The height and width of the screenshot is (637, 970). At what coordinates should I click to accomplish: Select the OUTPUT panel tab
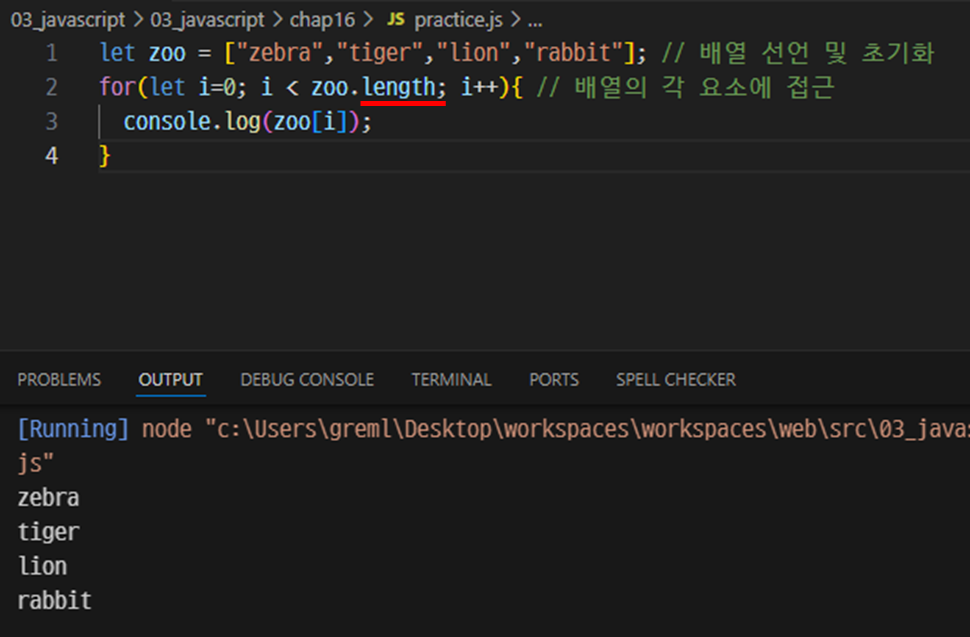[170, 379]
